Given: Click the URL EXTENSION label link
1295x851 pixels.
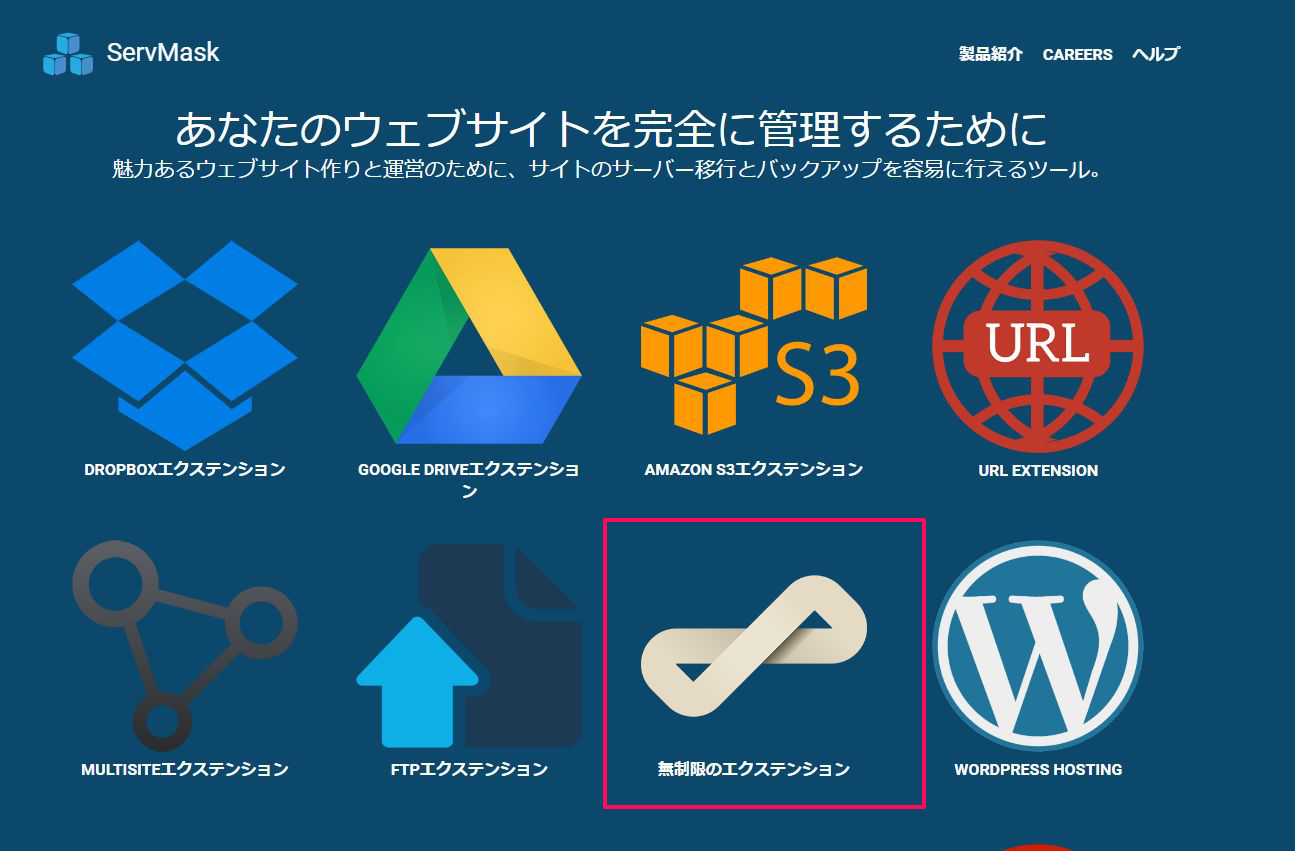Looking at the screenshot, I should coord(1038,470).
